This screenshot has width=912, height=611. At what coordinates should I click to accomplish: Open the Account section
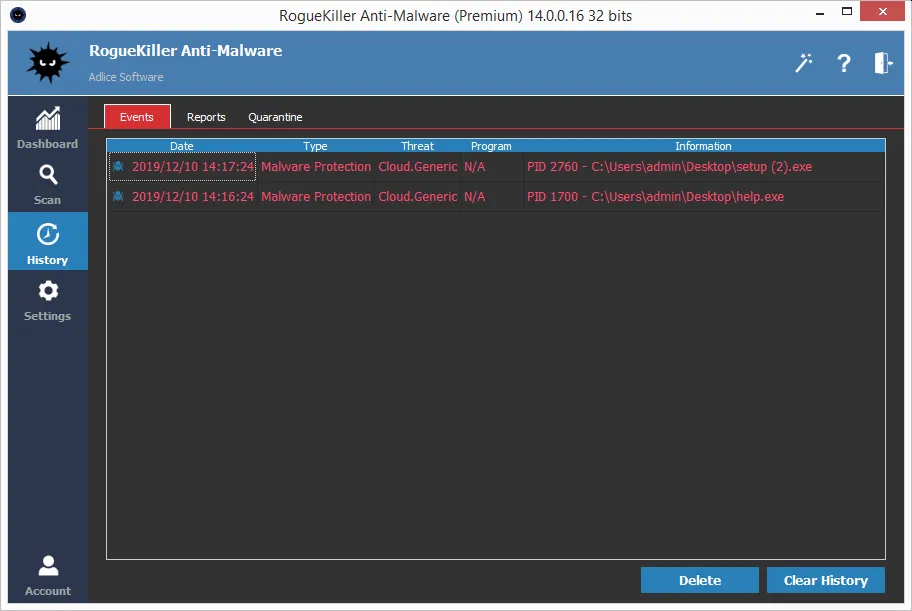48,575
